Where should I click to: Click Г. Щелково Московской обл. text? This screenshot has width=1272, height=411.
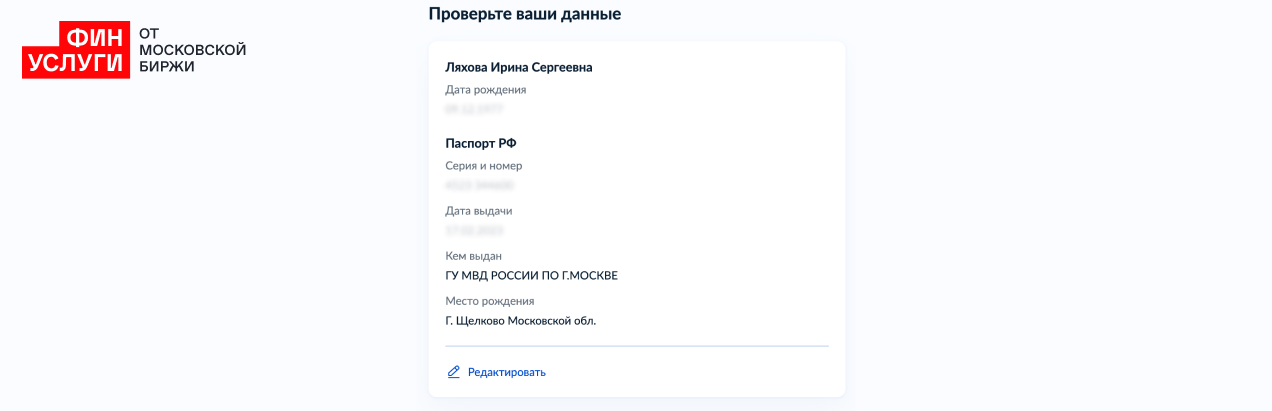tap(521, 321)
